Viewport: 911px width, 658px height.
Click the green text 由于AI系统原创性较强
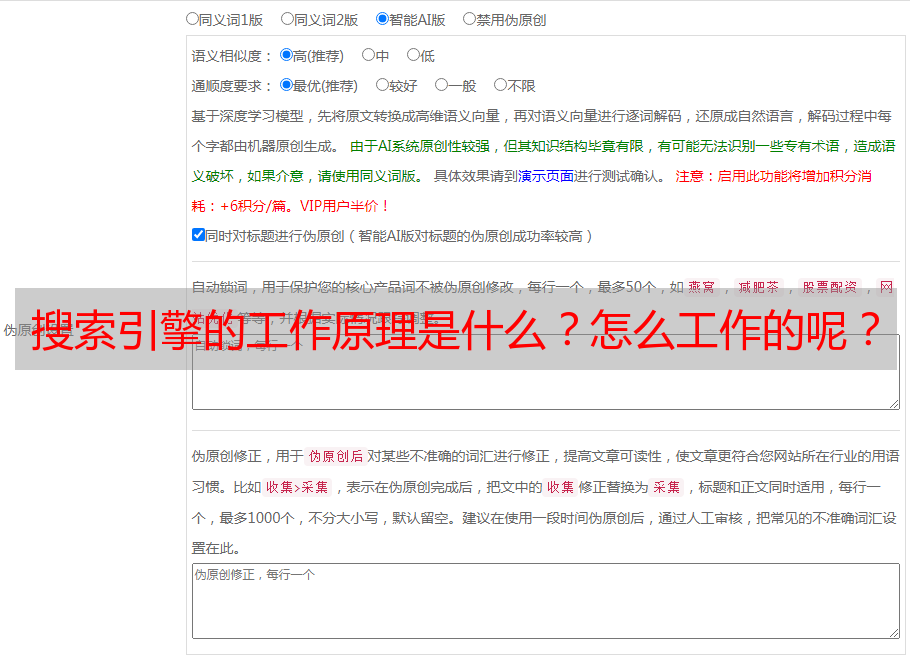pyautogui.click(x=419, y=146)
